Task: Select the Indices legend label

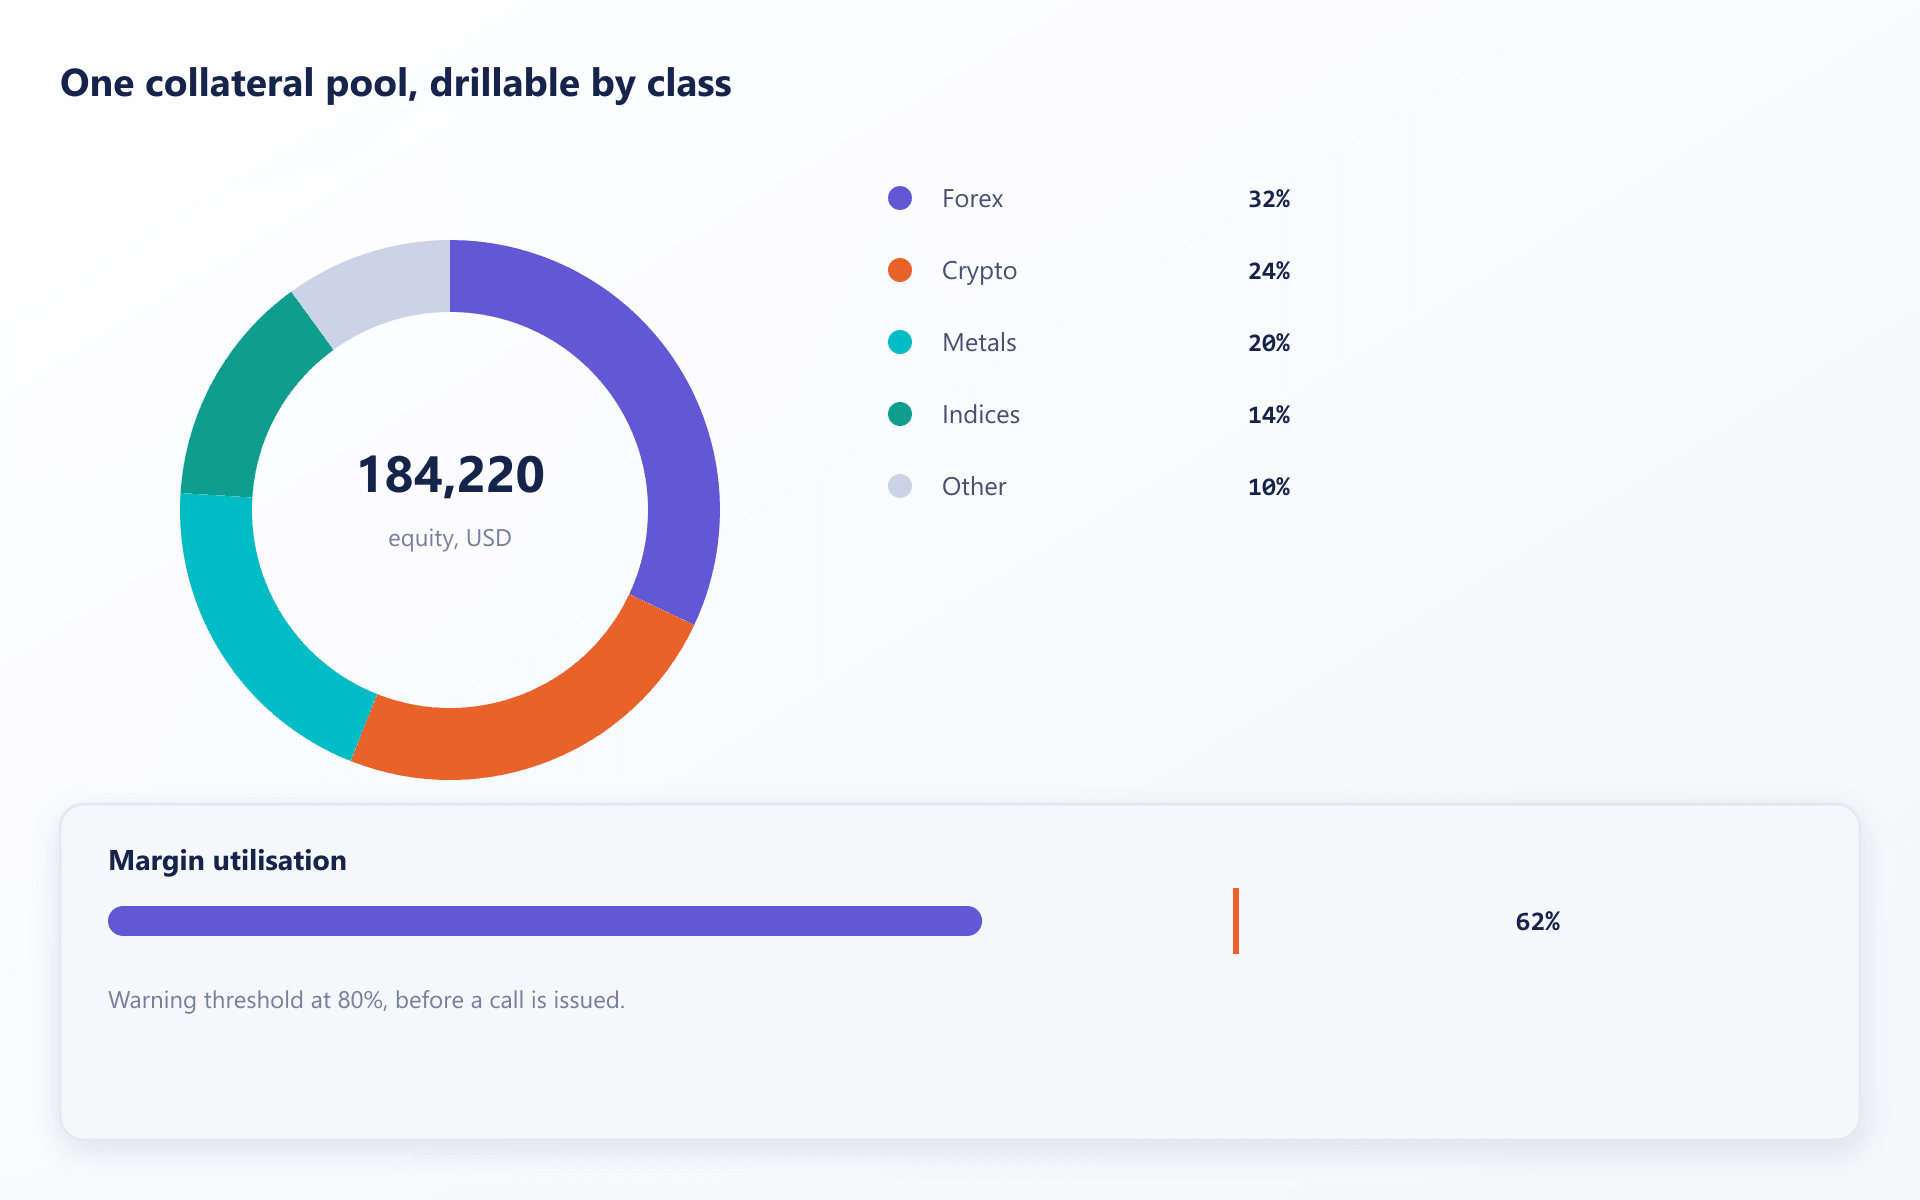Action: tap(981, 415)
